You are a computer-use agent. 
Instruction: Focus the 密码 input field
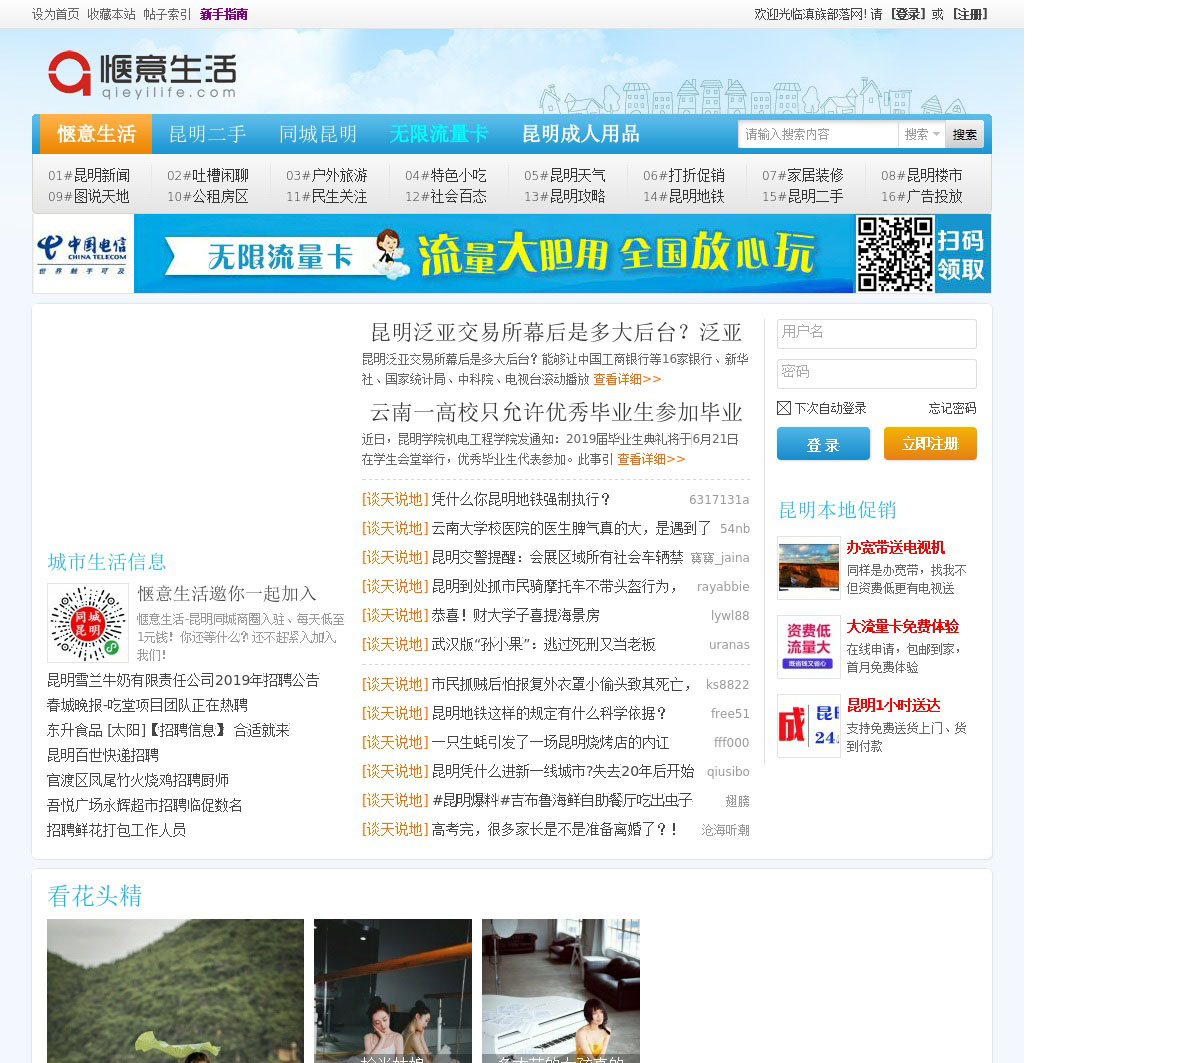(x=877, y=374)
